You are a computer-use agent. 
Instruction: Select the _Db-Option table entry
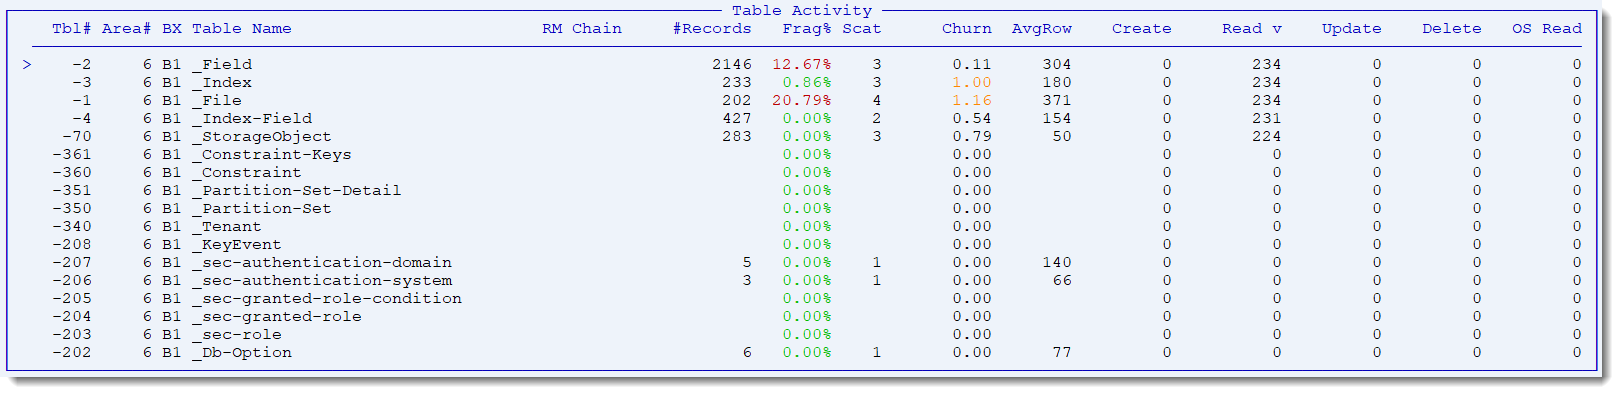(x=241, y=353)
